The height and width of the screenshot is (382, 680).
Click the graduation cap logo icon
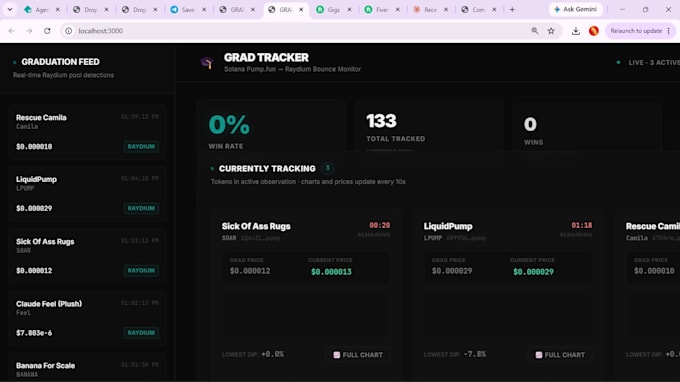click(x=207, y=63)
